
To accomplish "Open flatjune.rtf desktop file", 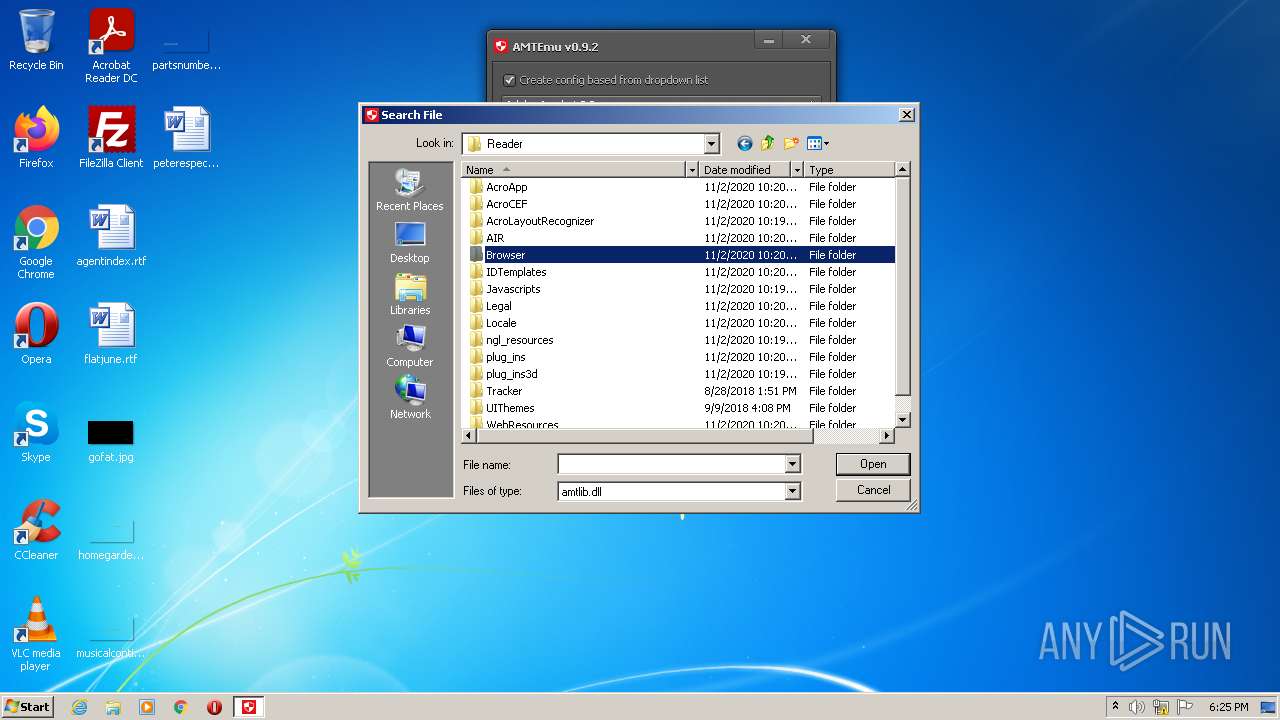I will [x=111, y=334].
